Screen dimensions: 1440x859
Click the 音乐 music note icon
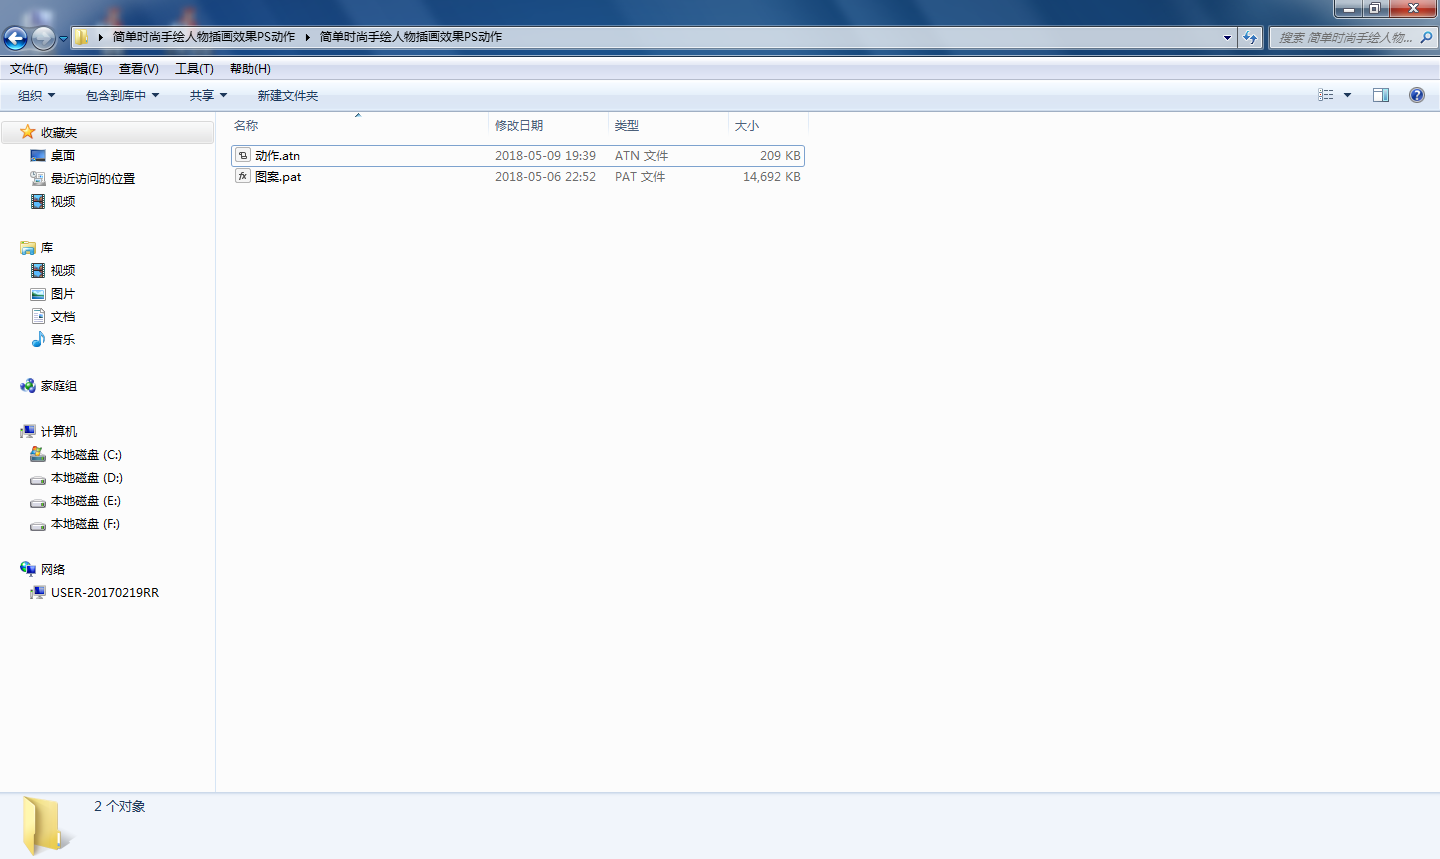click(x=38, y=339)
